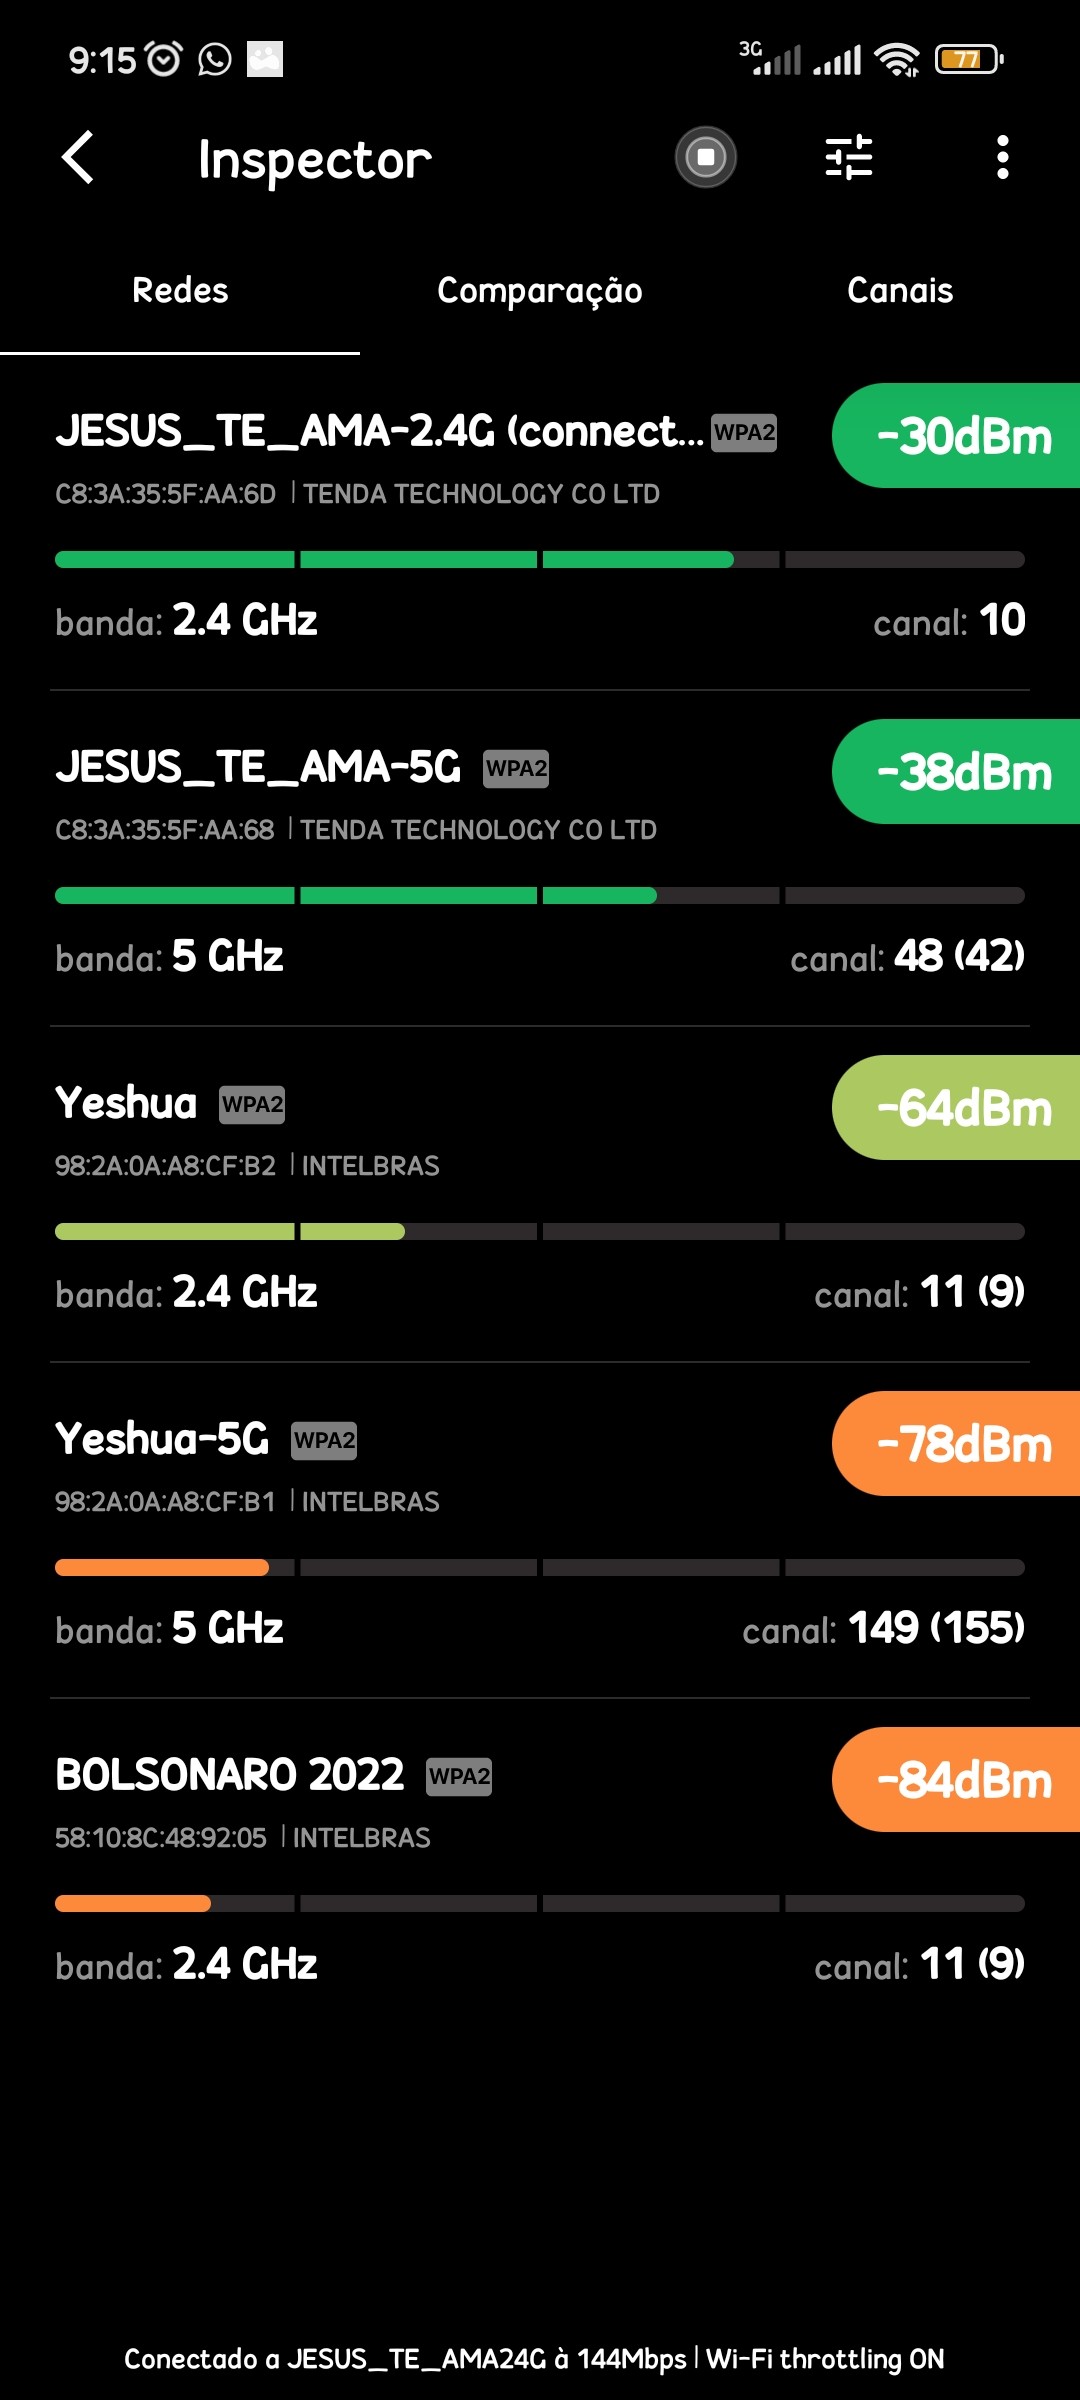
Task: Tap the Wi-Fi status bar icon
Action: pyautogui.click(x=897, y=60)
